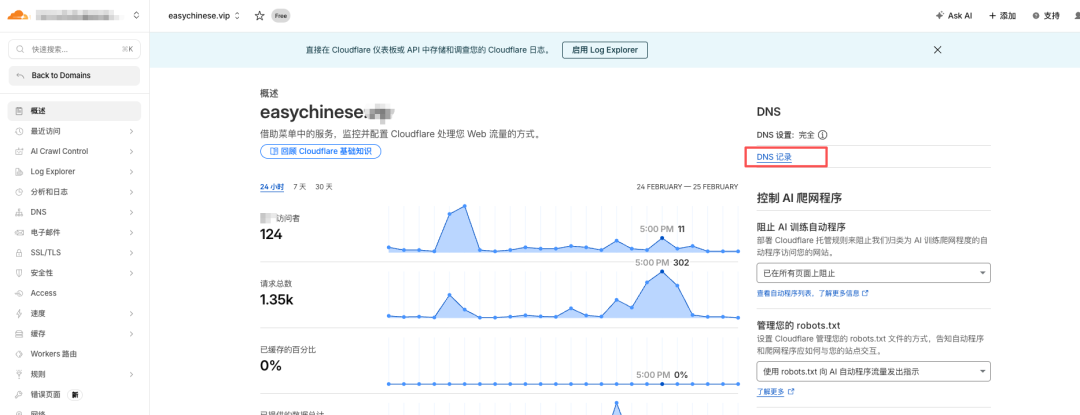Click the 规则 sidebar icon
Image resolution: width=1080 pixels, height=415 pixels.
[x=19, y=374]
